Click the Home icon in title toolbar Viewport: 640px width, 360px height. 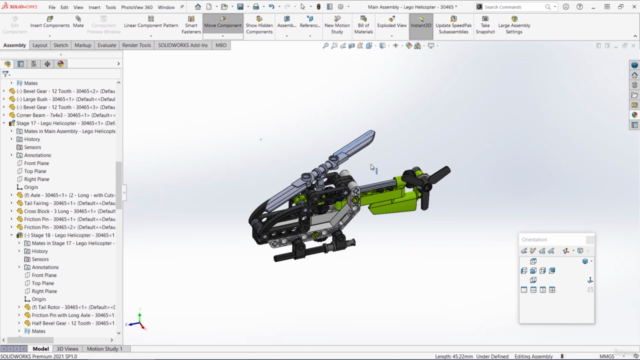(198, 7)
